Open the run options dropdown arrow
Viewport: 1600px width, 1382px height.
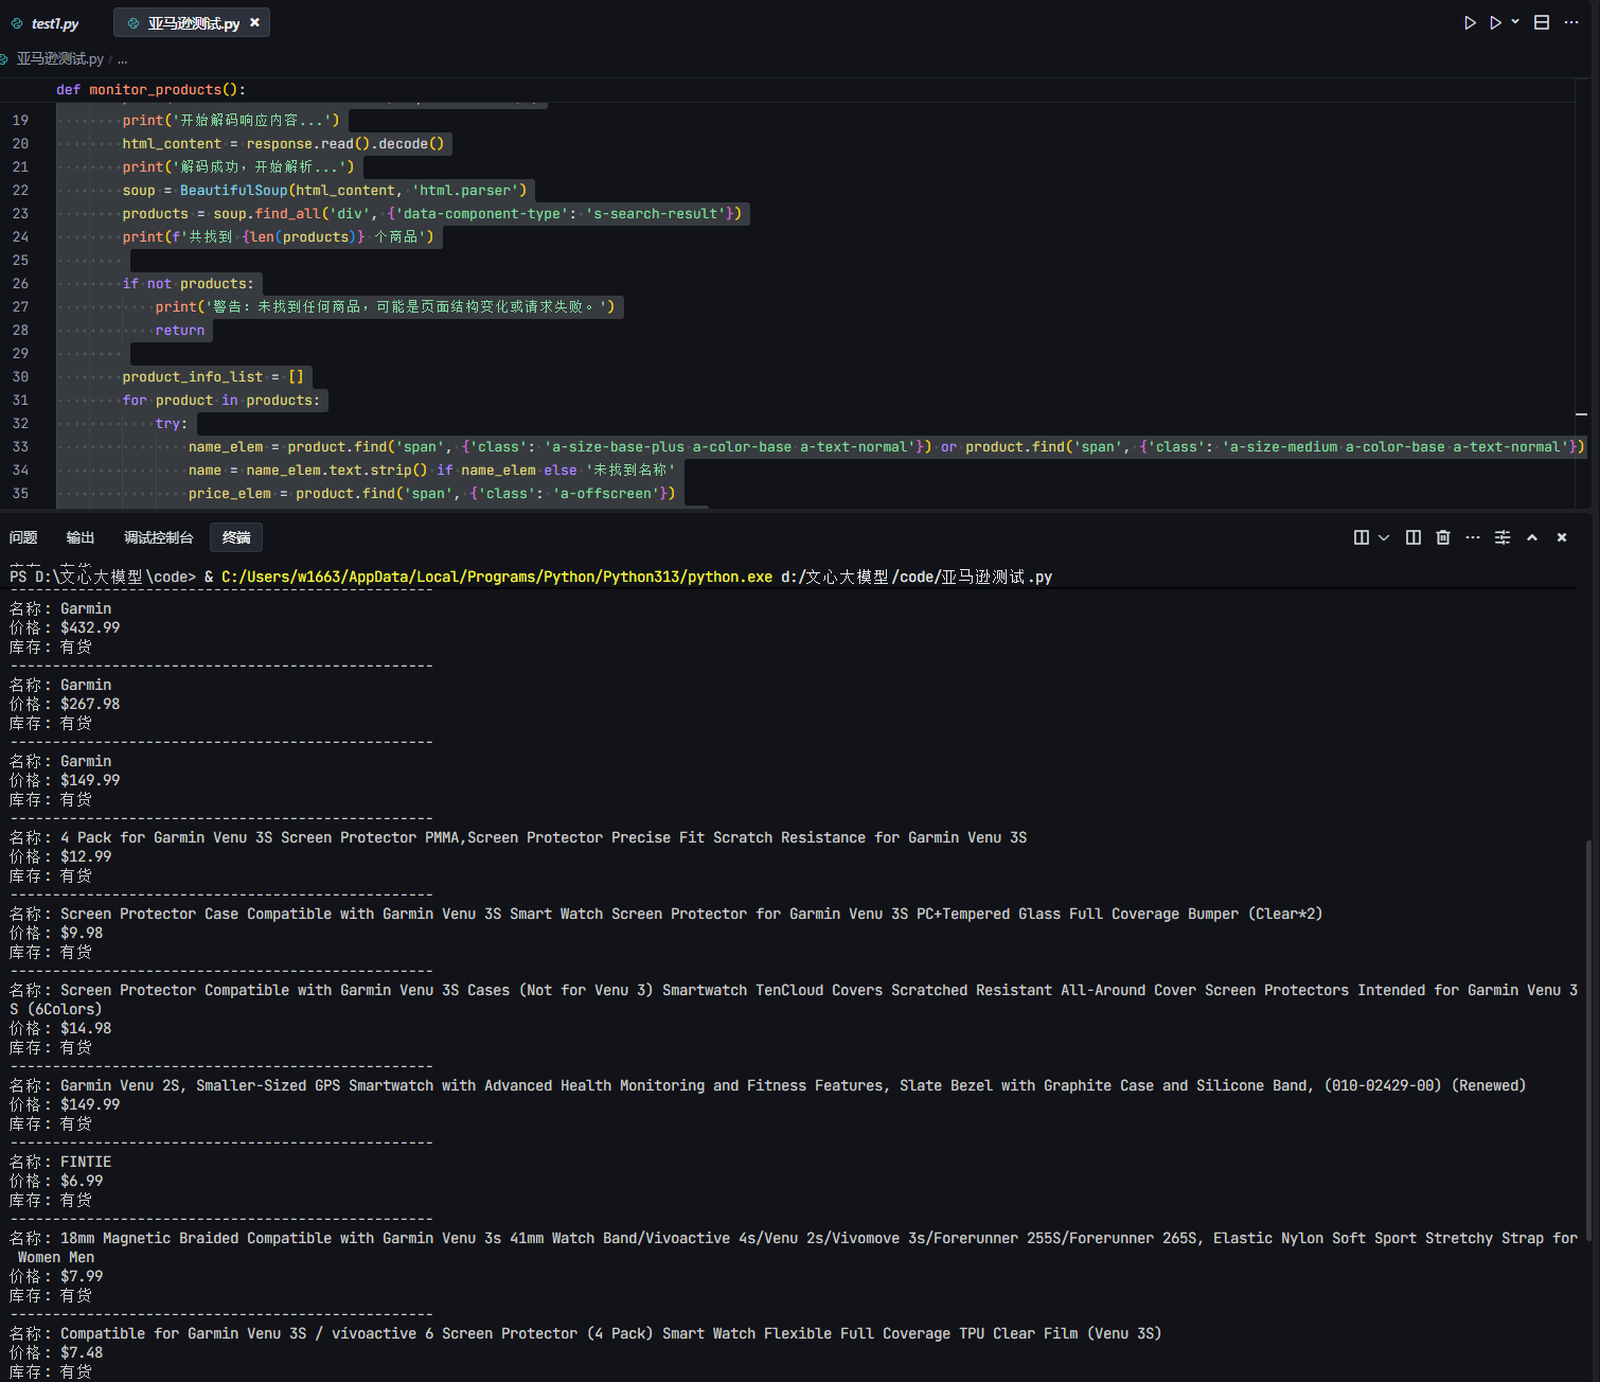(1515, 22)
